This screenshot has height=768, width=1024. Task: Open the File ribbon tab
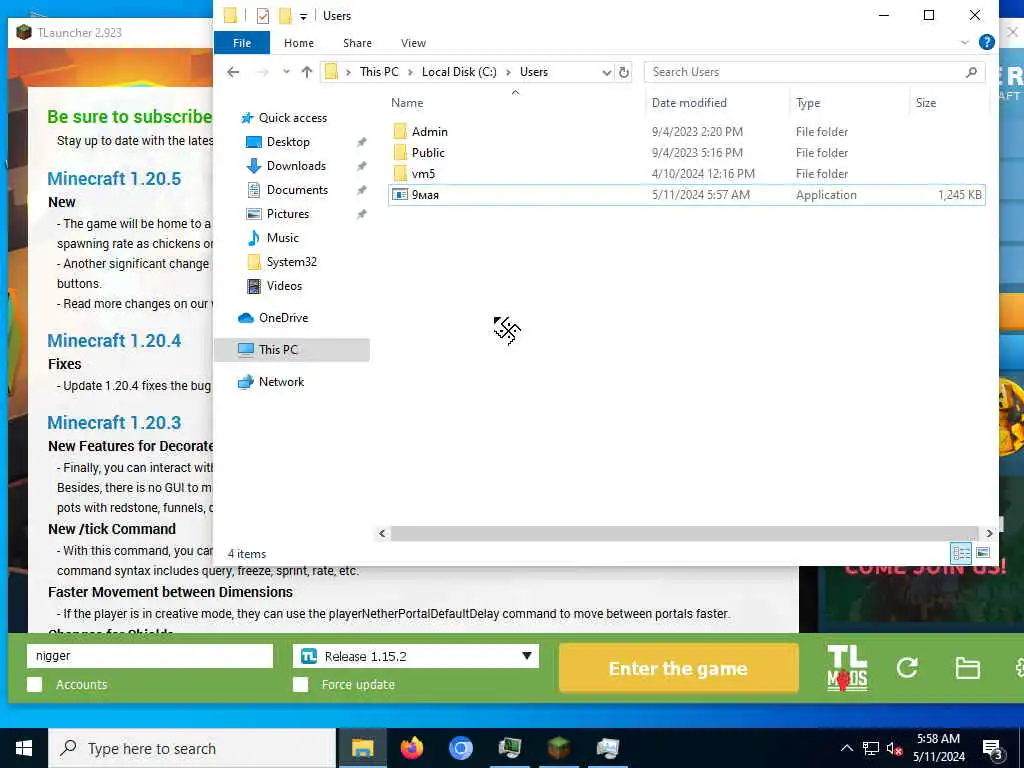point(242,42)
